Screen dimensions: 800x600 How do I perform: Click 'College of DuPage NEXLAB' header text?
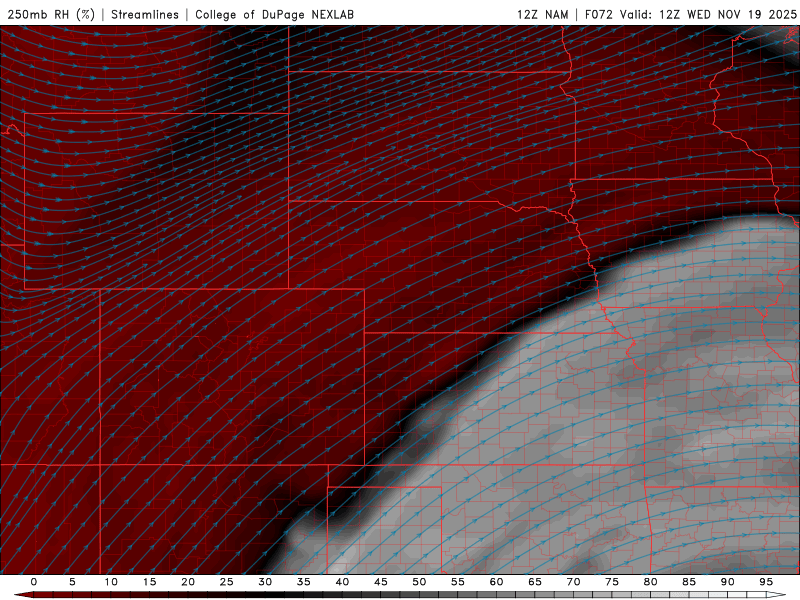click(274, 14)
